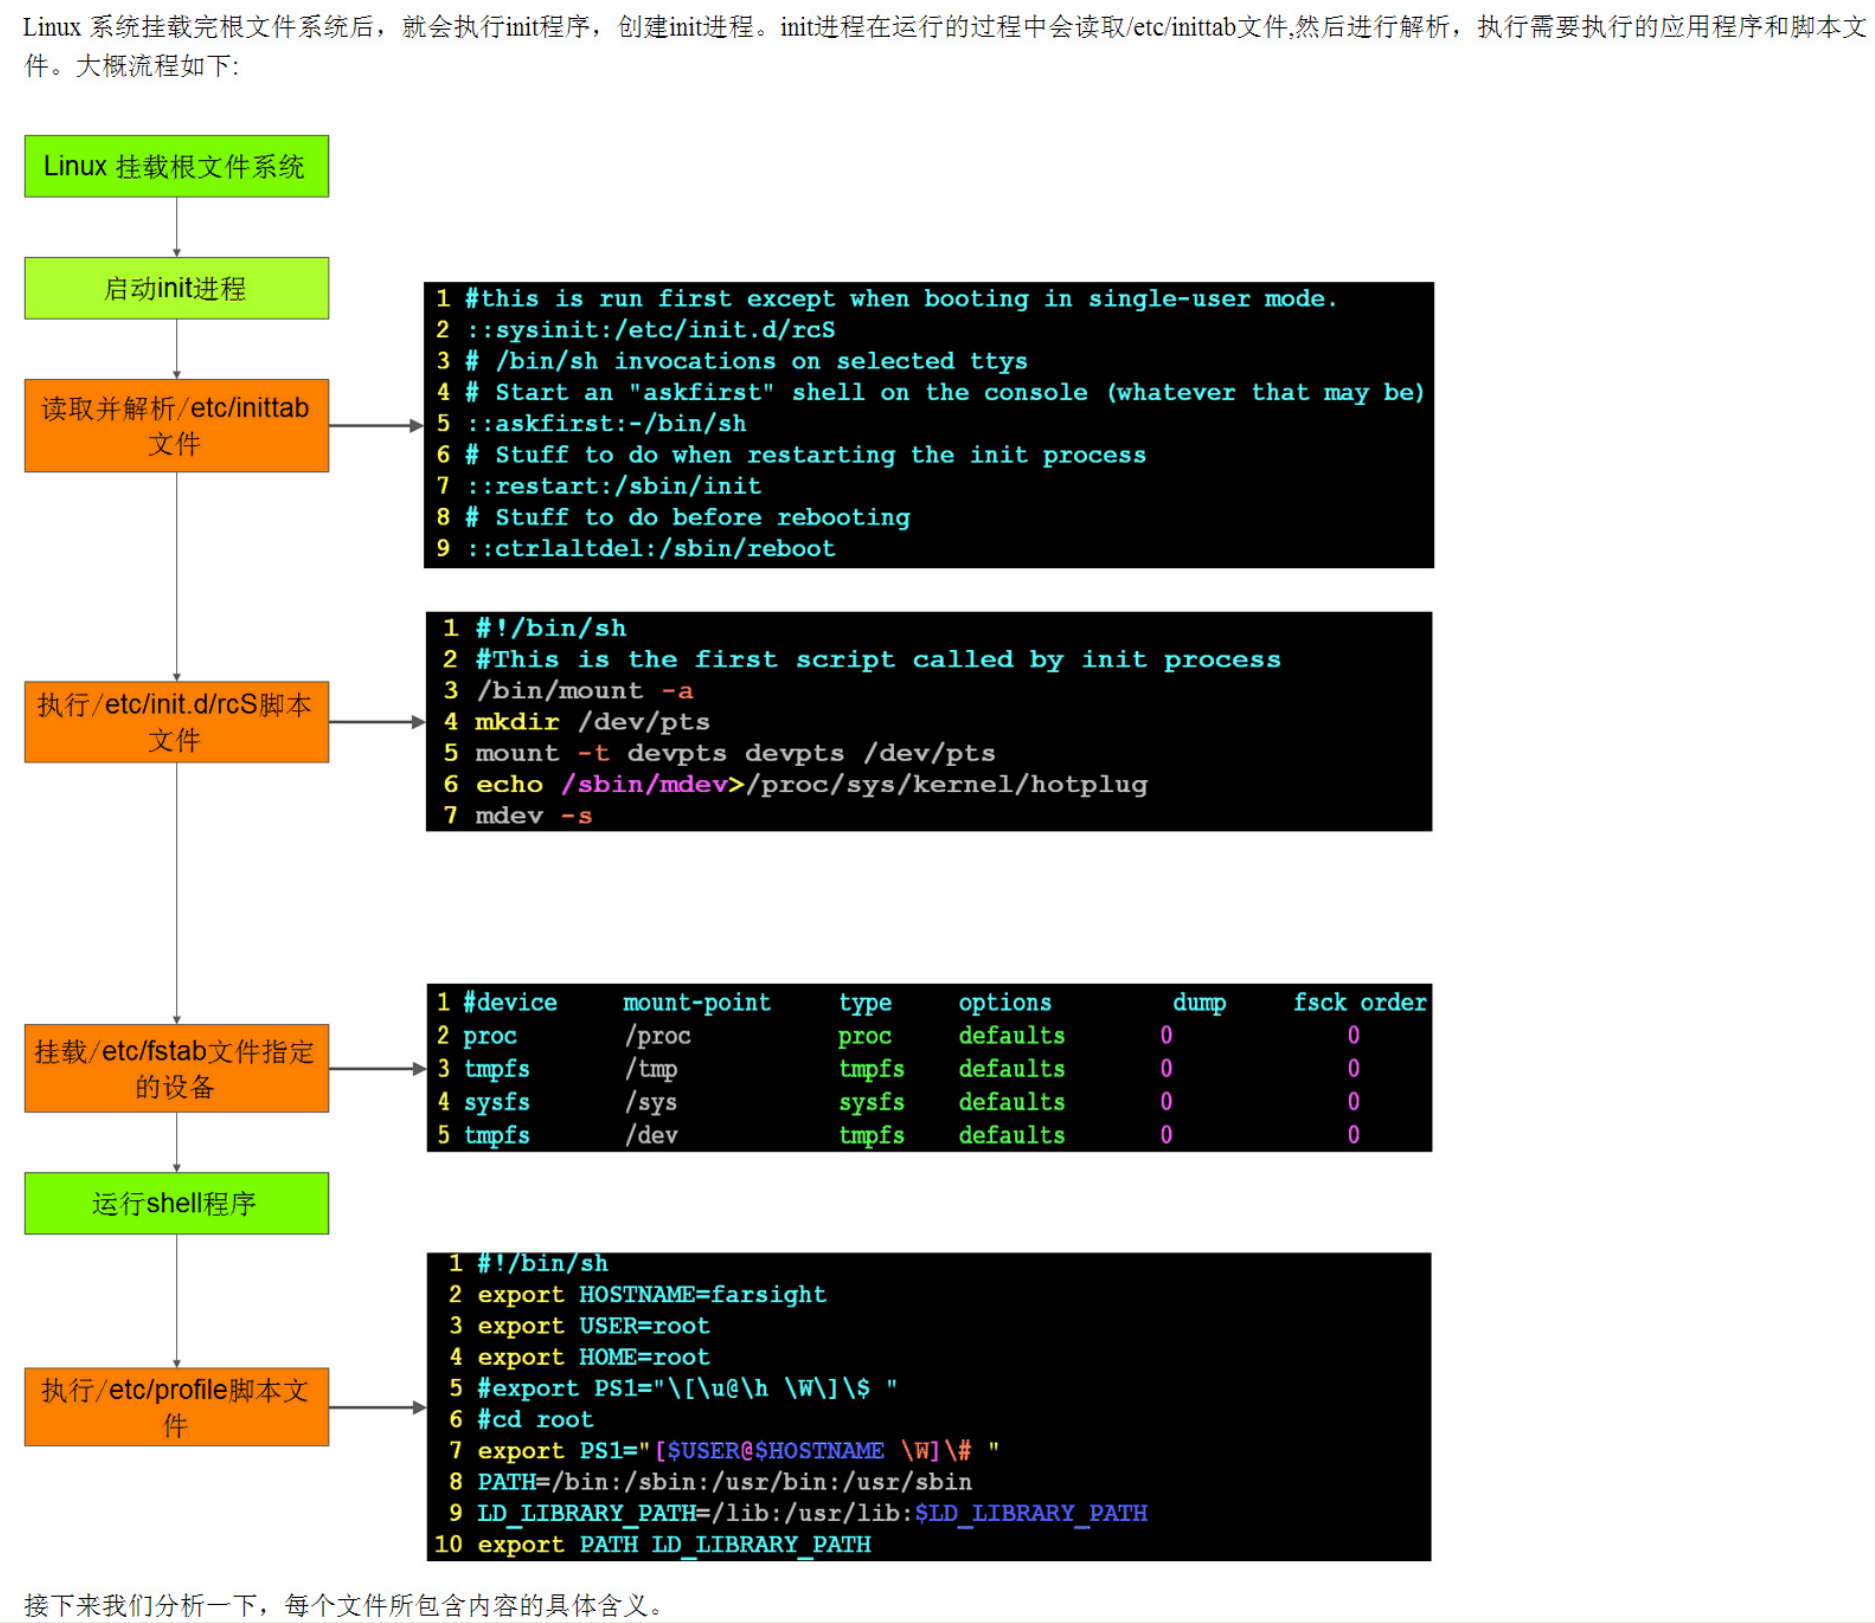The height and width of the screenshot is (1623, 1875).
Task: Click the intro paragraph starting with 'Linux 系统挂载完根文件系统后'
Action: point(944,46)
